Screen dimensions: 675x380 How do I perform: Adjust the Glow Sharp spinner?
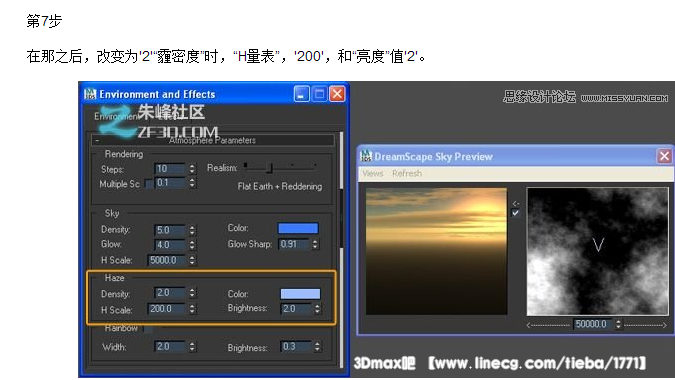click(315, 244)
